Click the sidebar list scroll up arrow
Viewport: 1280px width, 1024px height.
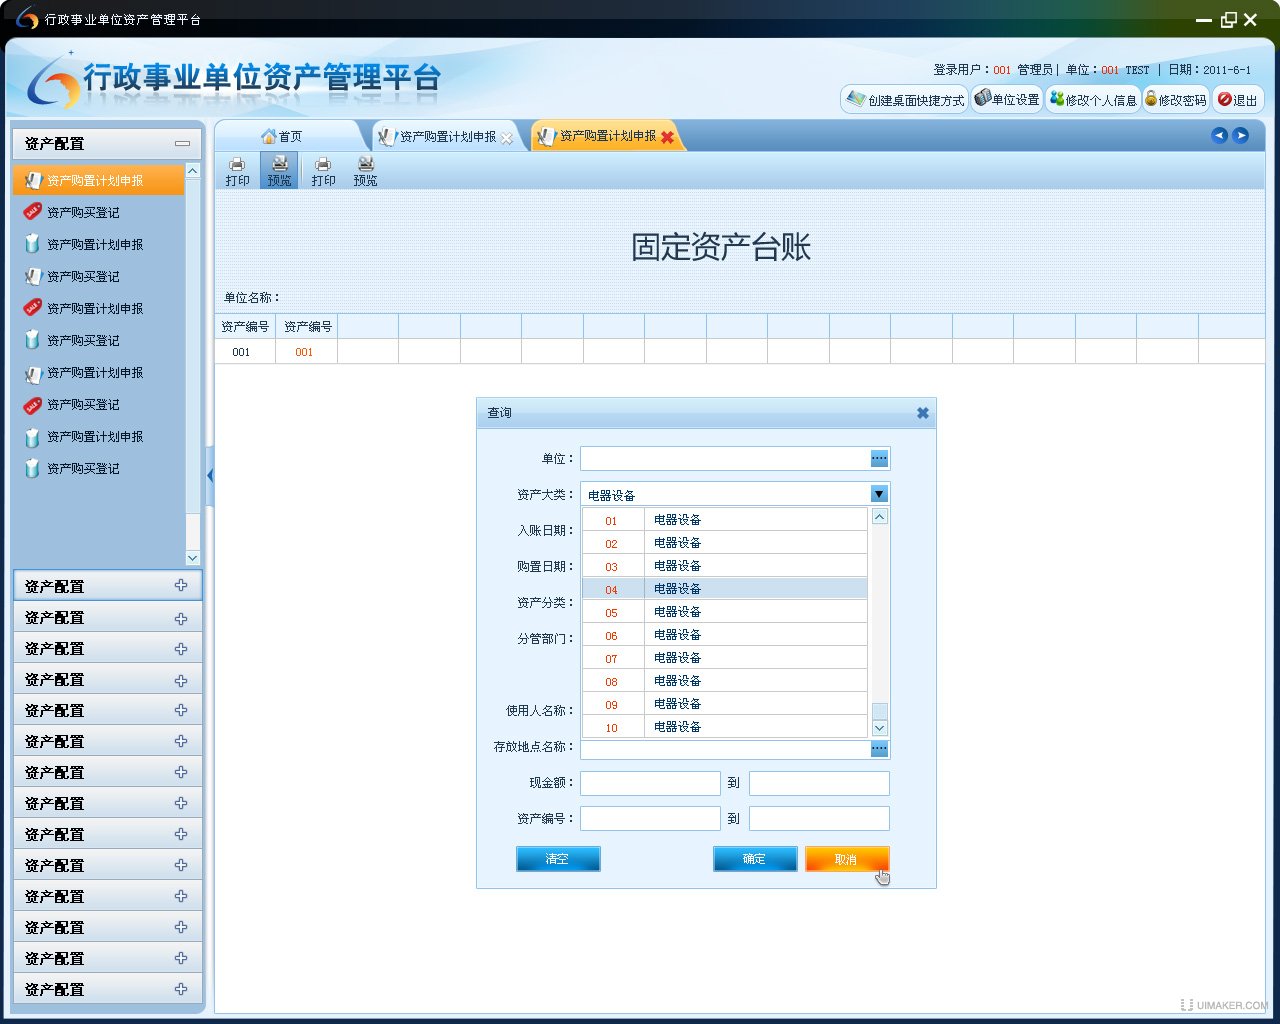(193, 171)
